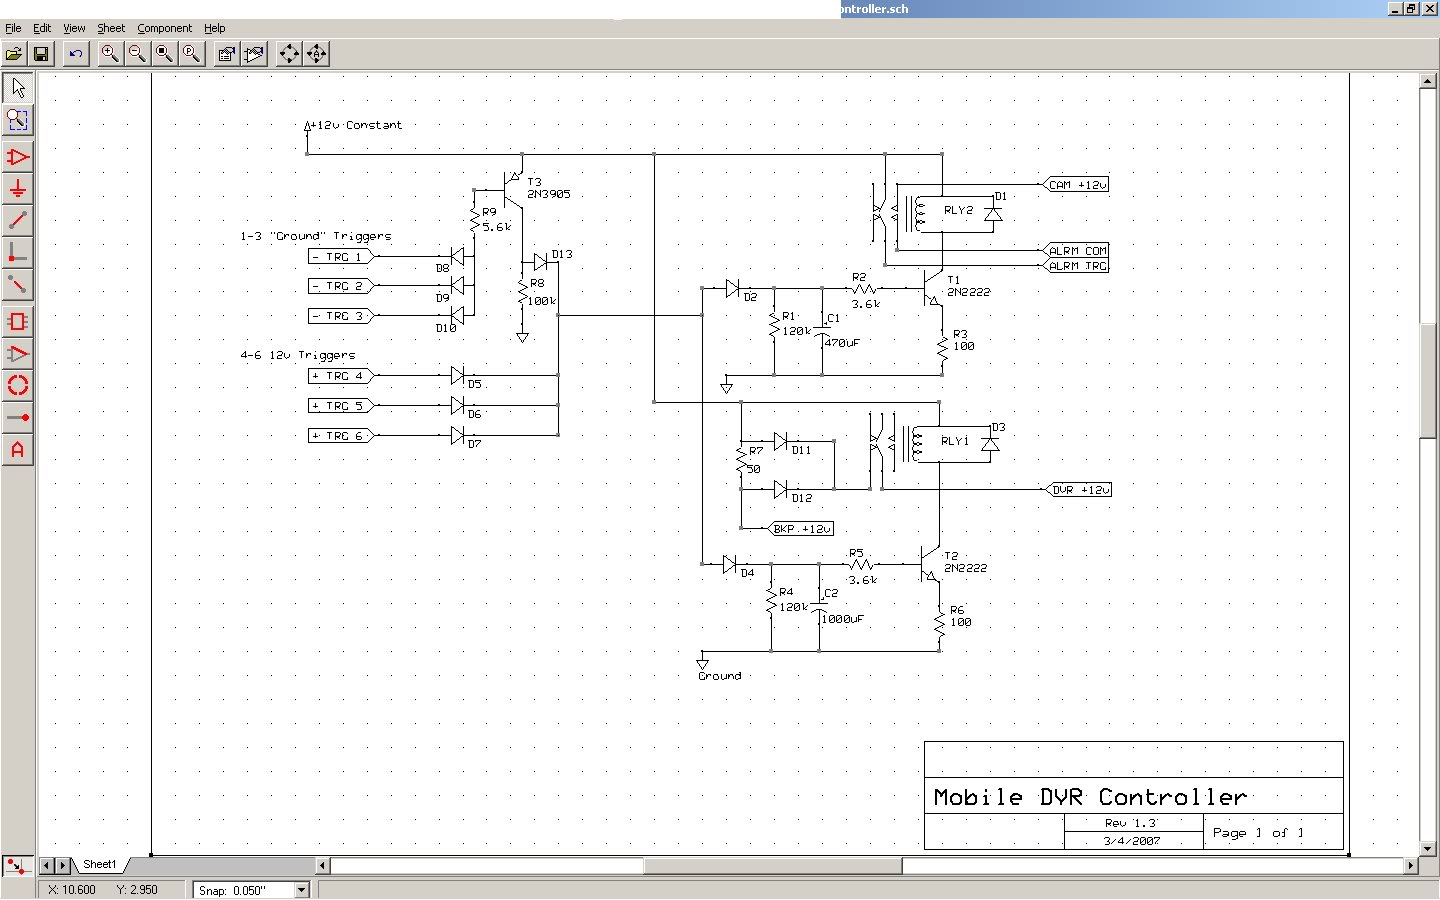Open the File menu
Screen dimensions: 1440x900
click(13, 28)
